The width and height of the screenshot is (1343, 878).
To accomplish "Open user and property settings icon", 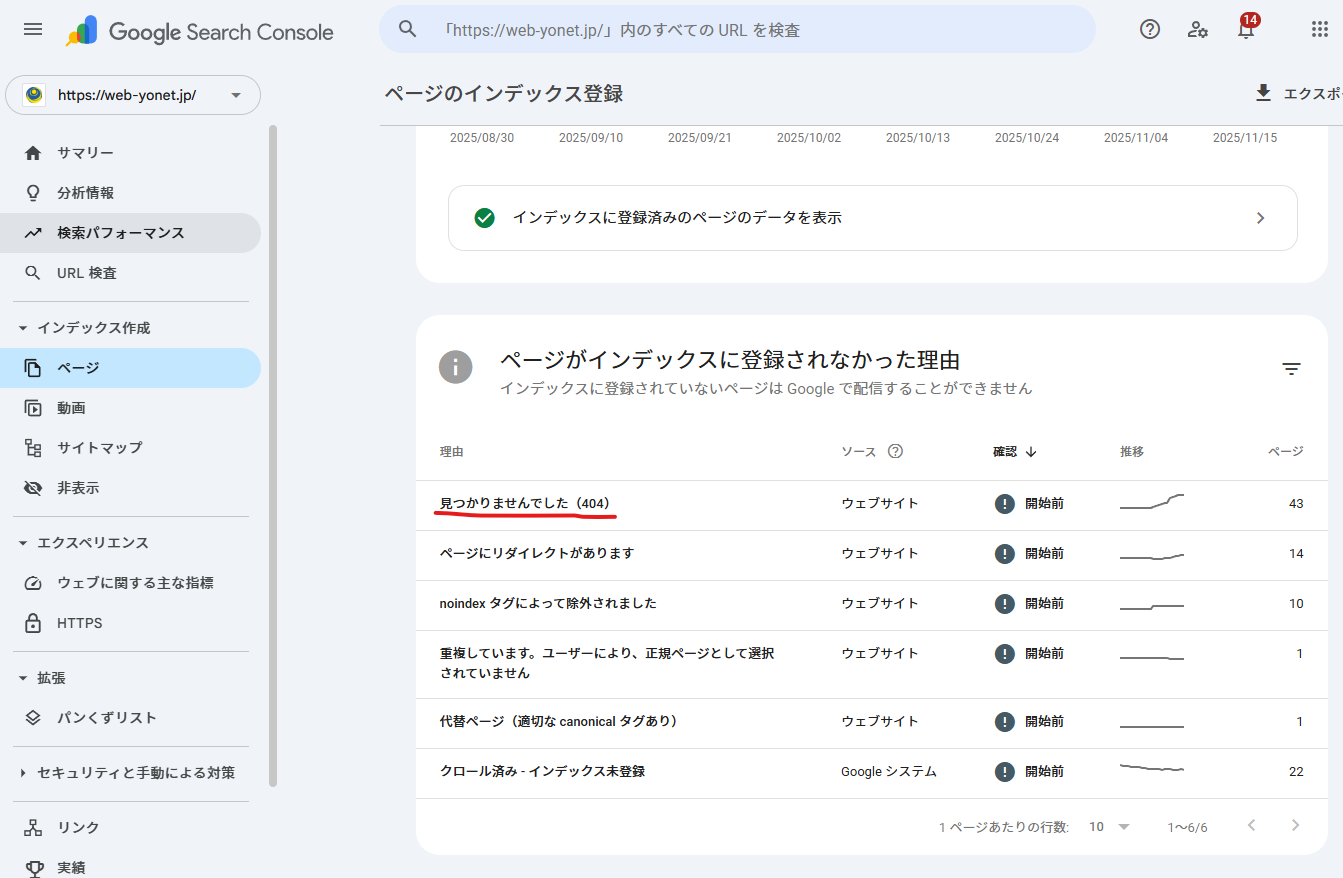I will click(1197, 30).
